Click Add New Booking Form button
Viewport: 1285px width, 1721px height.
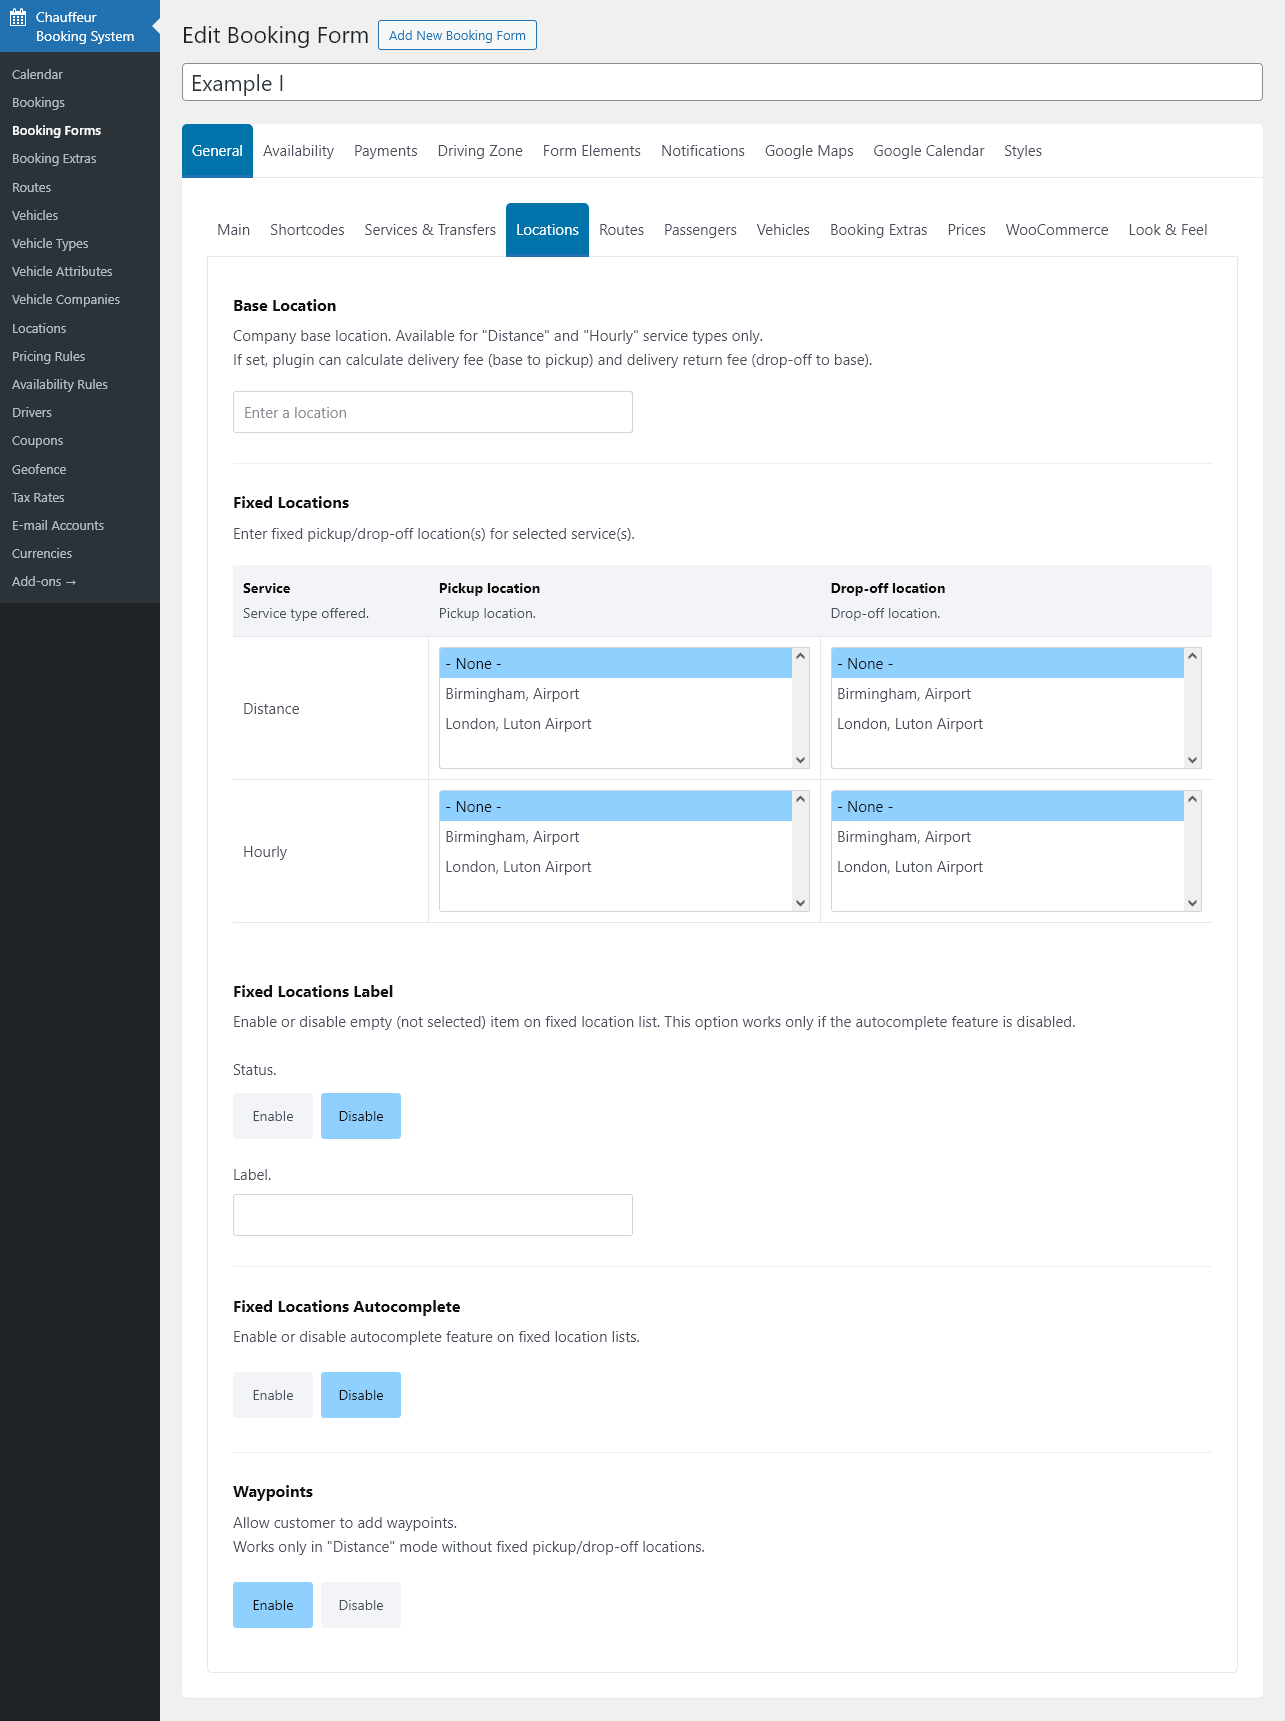tap(457, 35)
